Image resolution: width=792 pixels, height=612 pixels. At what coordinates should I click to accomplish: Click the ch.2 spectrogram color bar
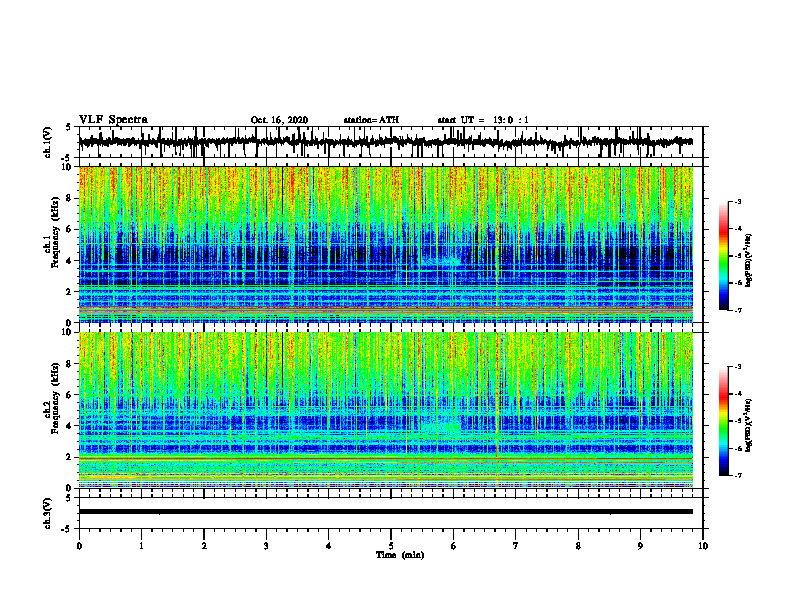(x=723, y=421)
